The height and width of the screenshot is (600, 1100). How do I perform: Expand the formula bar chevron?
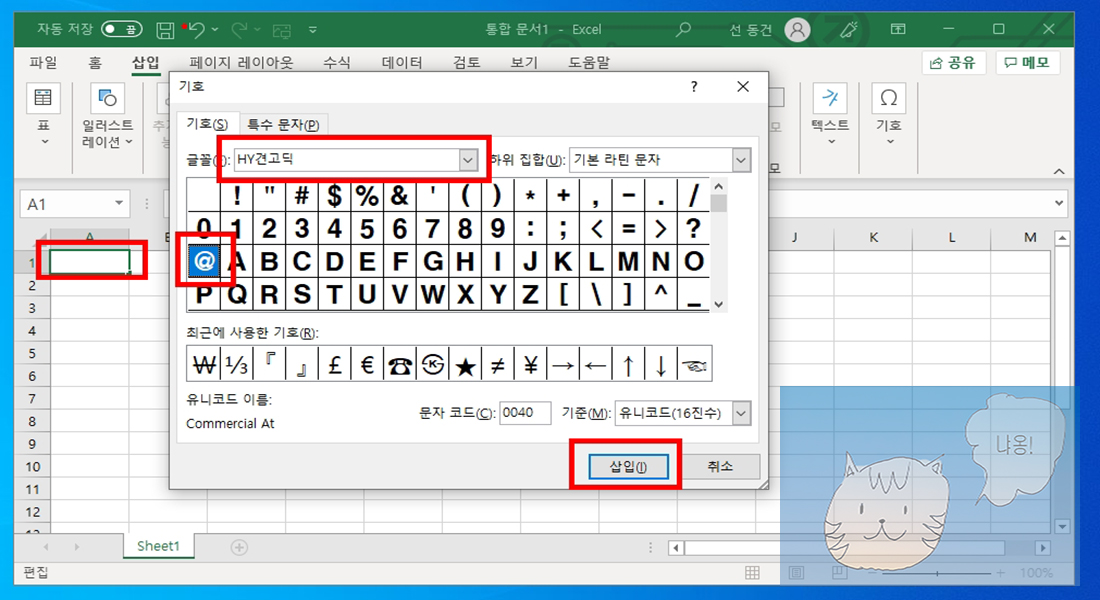[1059, 204]
